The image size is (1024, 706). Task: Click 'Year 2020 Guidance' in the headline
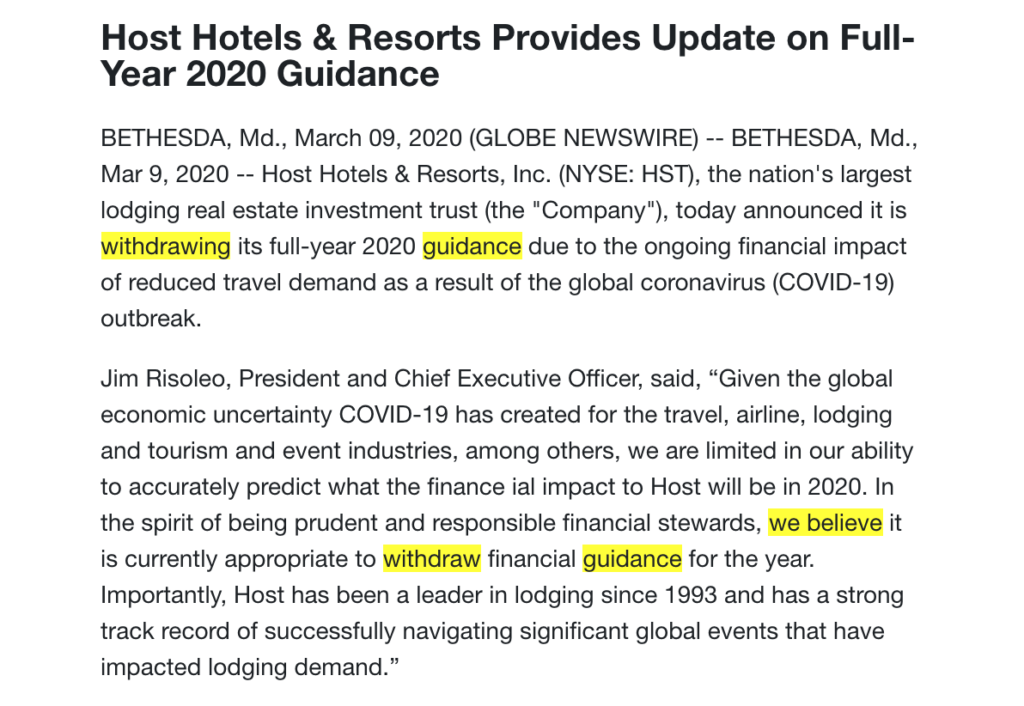[x=270, y=73]
